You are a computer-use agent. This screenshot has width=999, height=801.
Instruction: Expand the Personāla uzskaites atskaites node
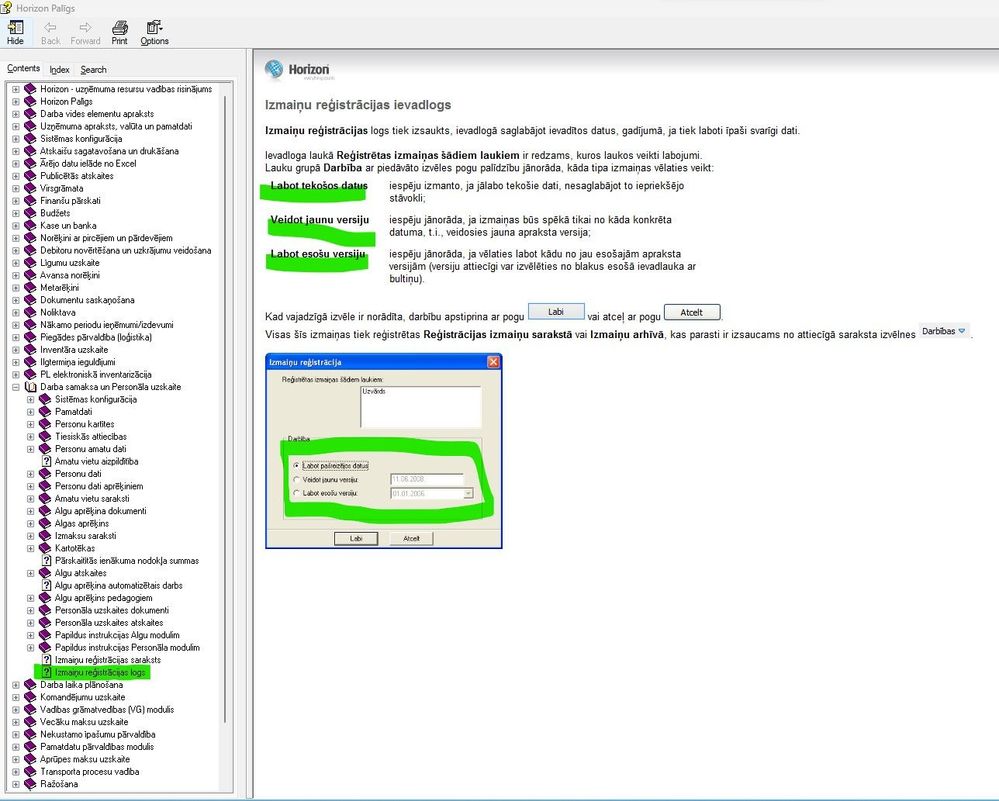point(30,623)
